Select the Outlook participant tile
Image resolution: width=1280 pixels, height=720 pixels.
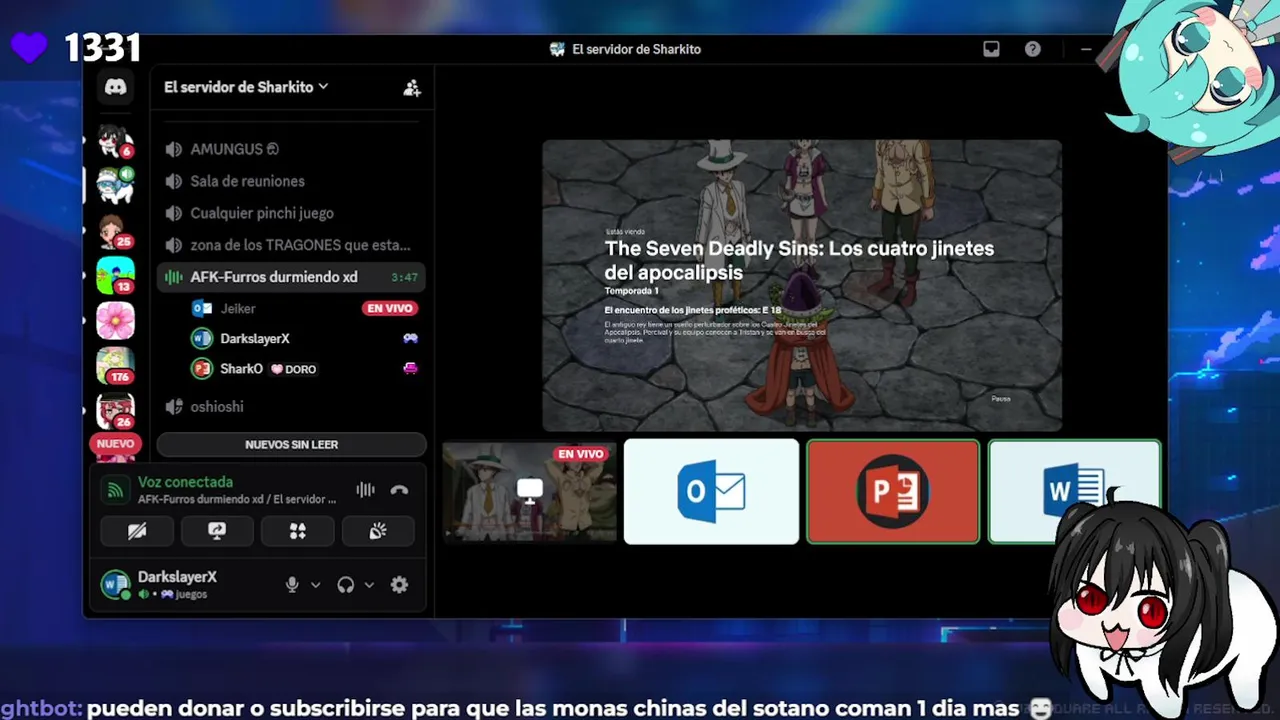pyautogui.click(x=711, y=491)
